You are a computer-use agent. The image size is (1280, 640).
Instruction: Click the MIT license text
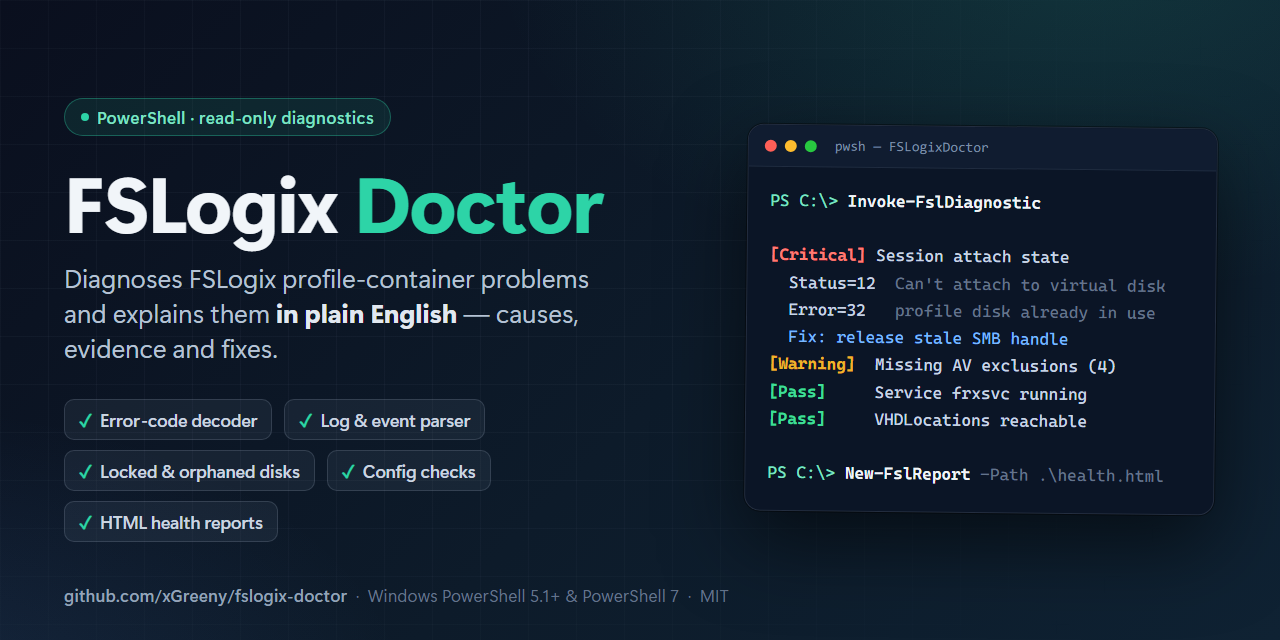(x=714, y=597)
